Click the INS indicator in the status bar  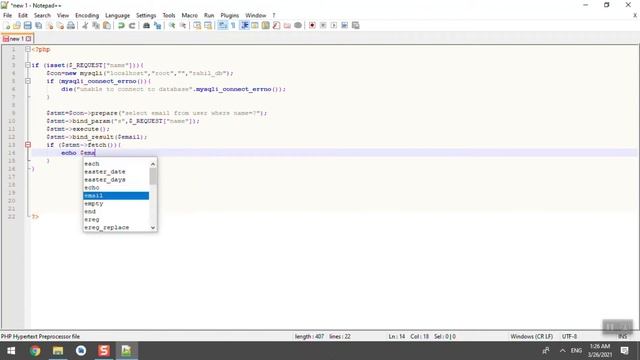pos(622,337)
